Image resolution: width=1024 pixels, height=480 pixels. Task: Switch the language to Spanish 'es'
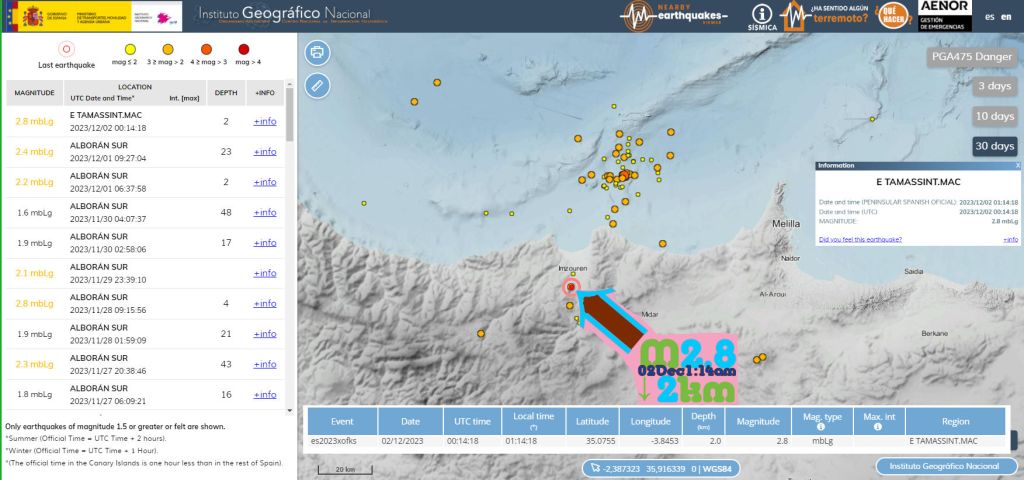point(990,16)
